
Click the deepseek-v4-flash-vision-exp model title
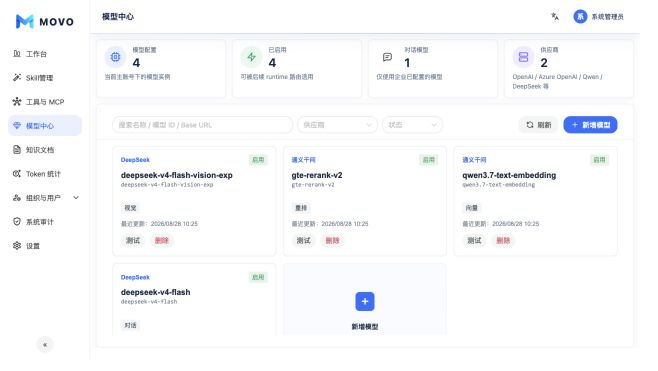point(177,175)
